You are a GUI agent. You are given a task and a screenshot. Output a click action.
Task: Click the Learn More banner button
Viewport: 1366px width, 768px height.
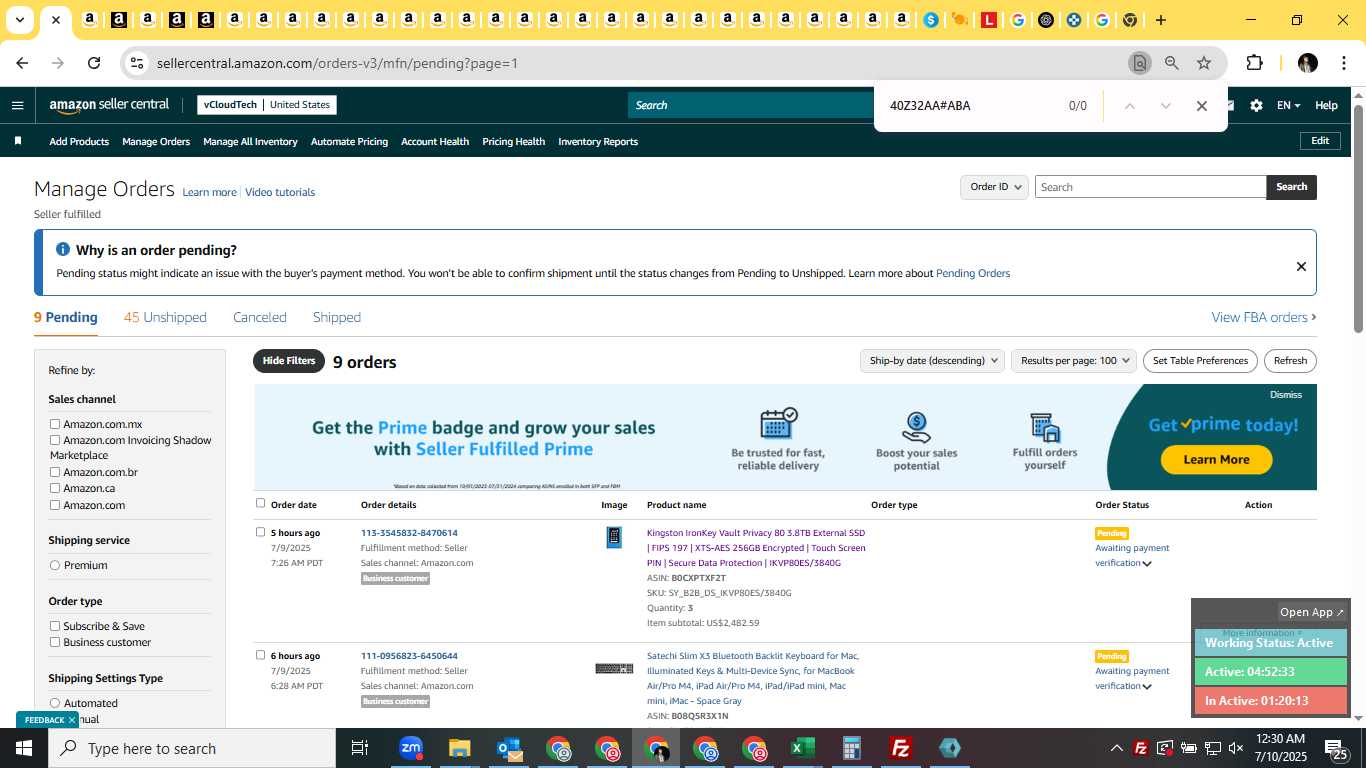pyautogui.click(x=1216, y=459)
